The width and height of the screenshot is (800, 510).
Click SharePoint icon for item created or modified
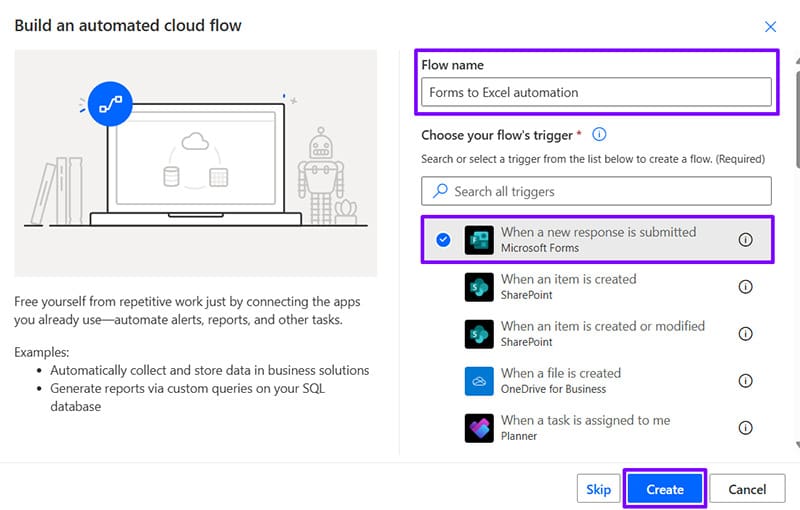coord(480,334)
